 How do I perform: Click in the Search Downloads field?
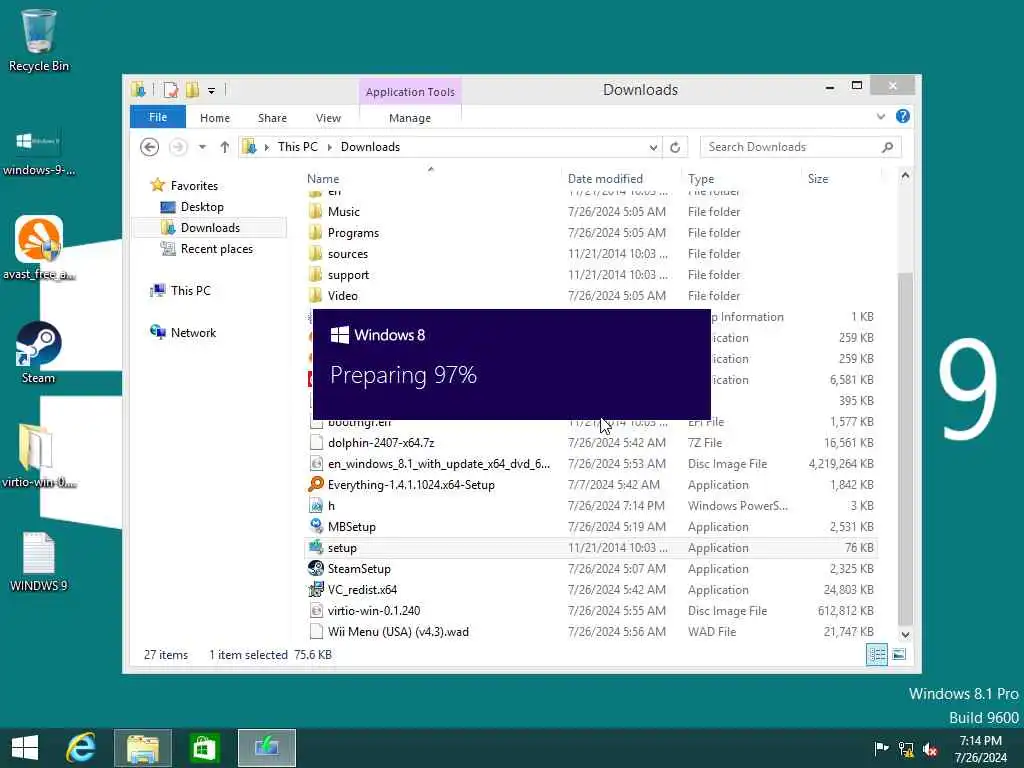point(790,147)
